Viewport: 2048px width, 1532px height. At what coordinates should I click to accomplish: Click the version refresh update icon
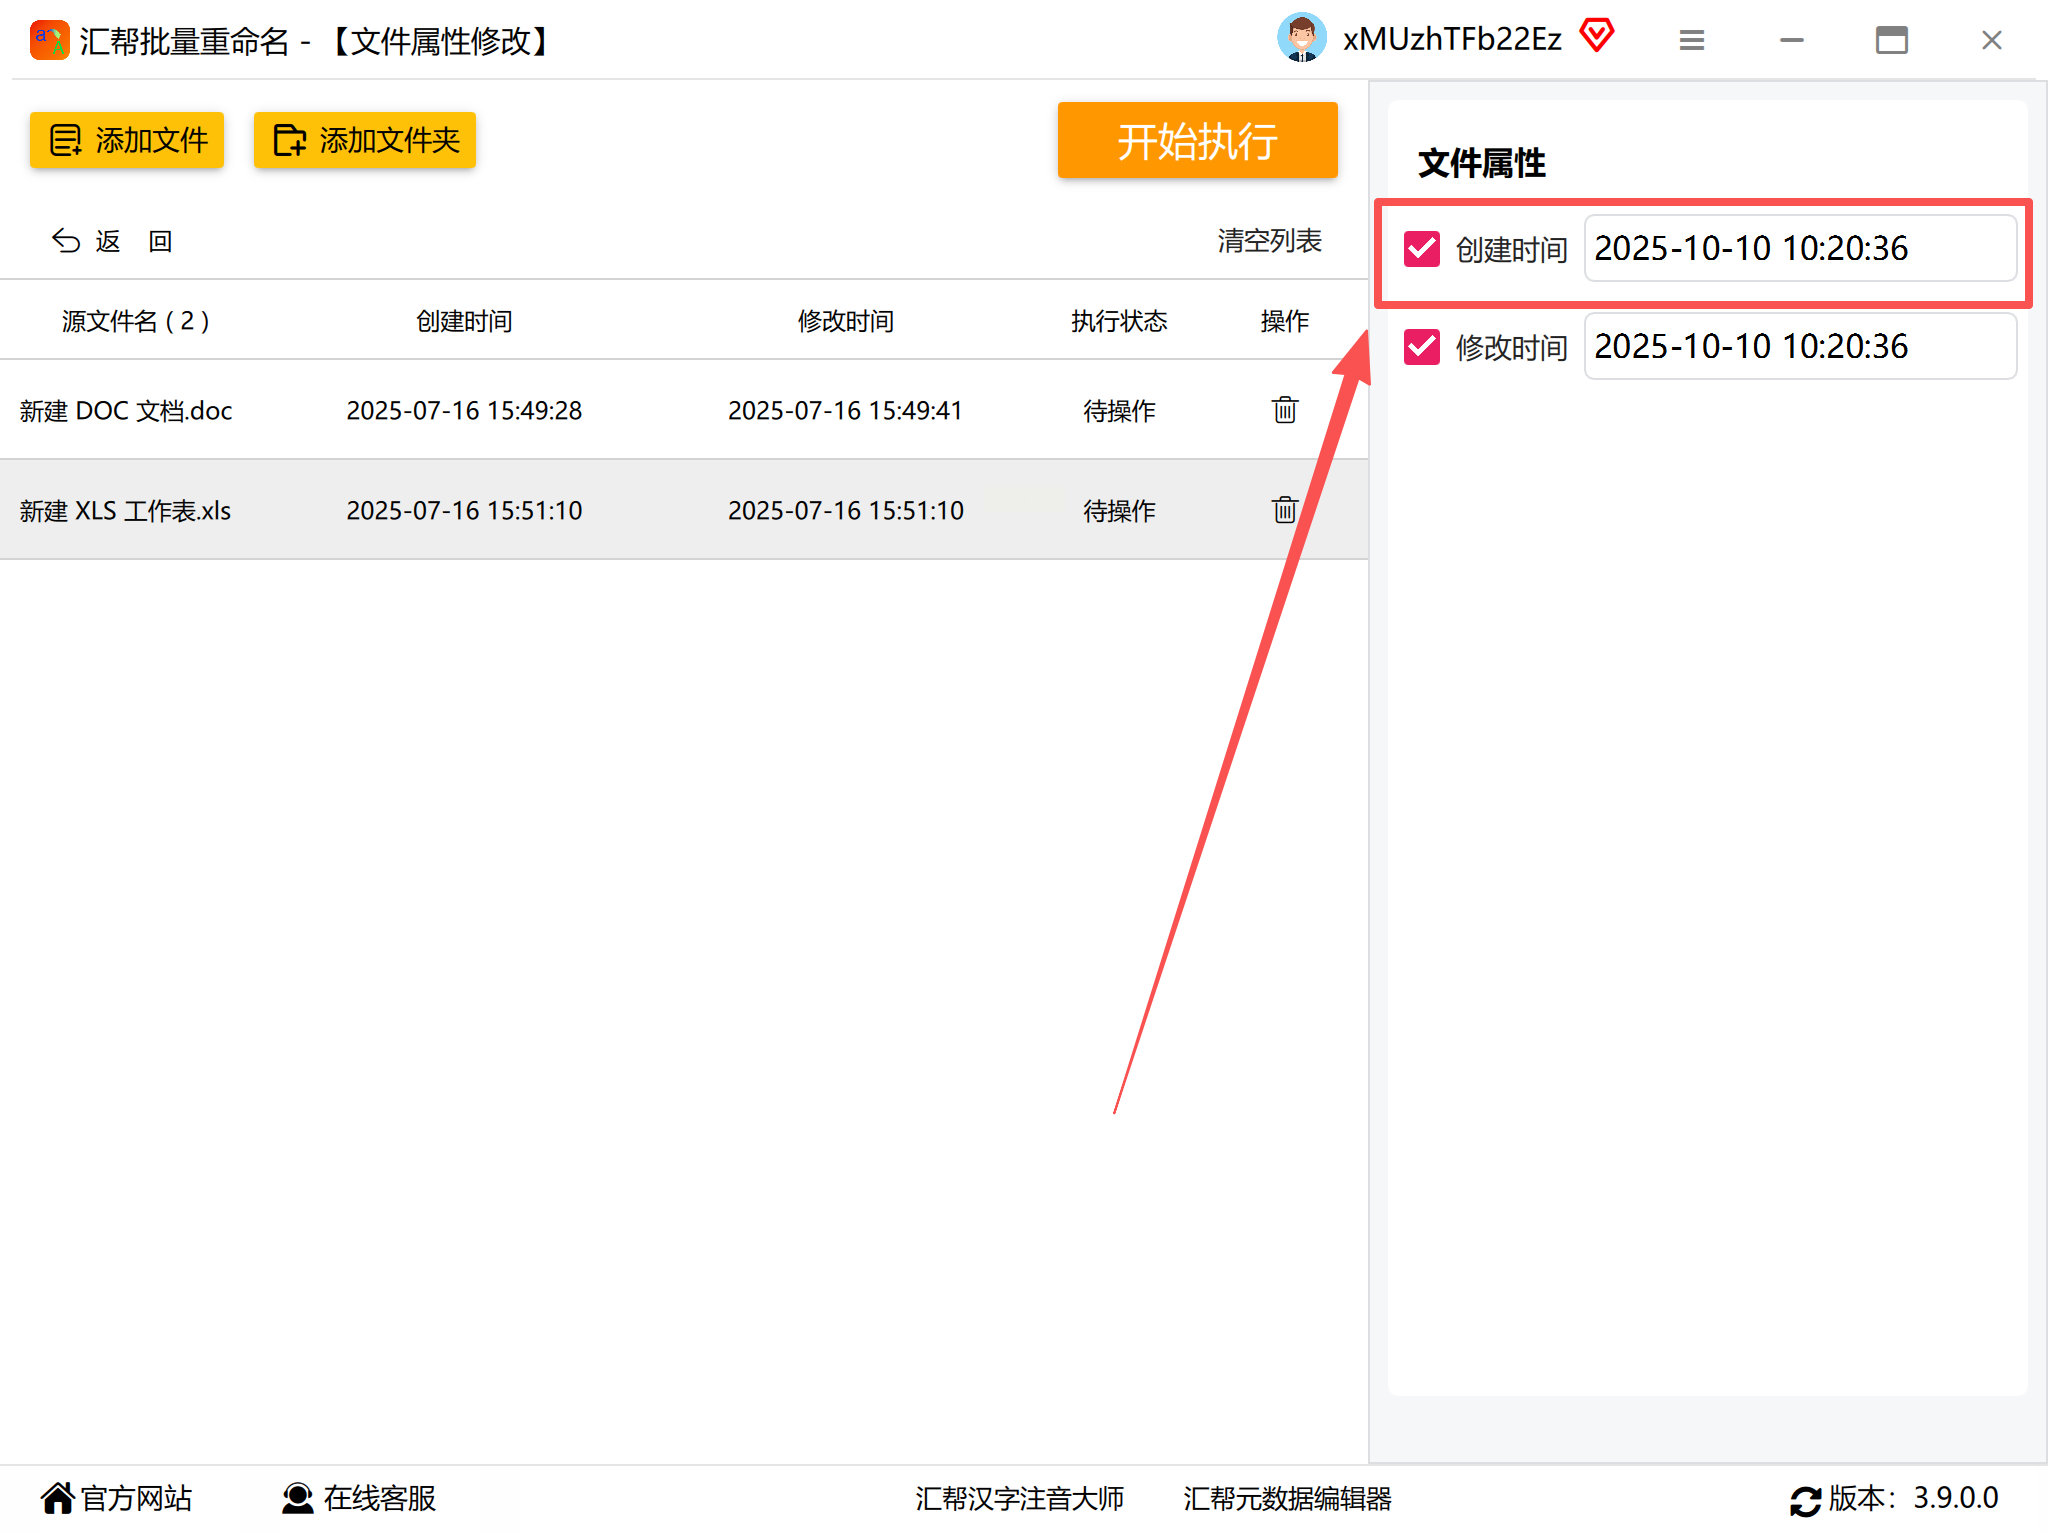(x=1805, y=1500)
